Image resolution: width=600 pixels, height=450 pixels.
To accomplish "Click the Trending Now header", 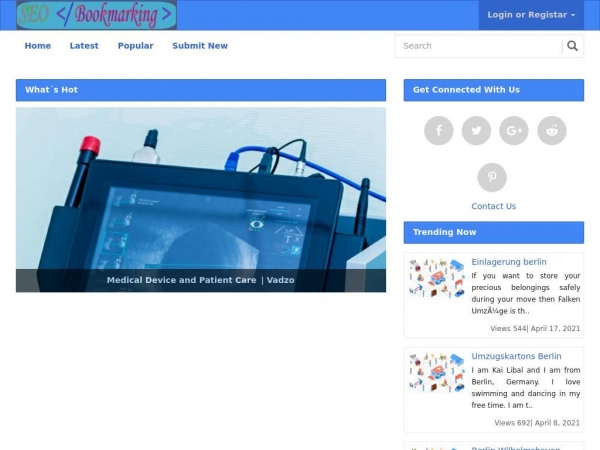I will coord(494,232).
